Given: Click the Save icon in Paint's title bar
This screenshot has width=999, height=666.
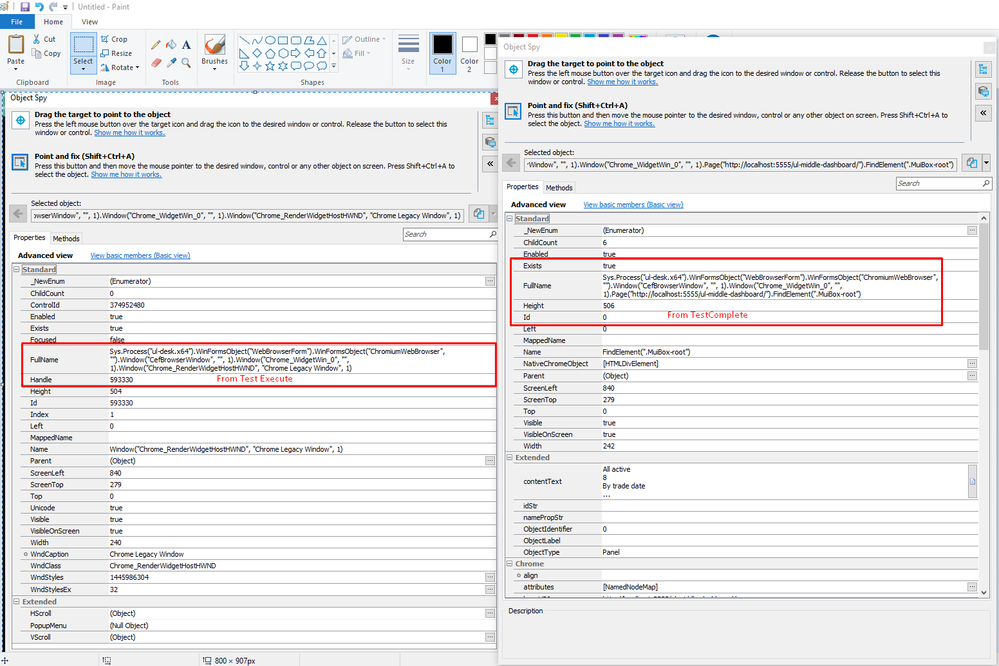Looking at the screenshot, I should click(25, 6).
